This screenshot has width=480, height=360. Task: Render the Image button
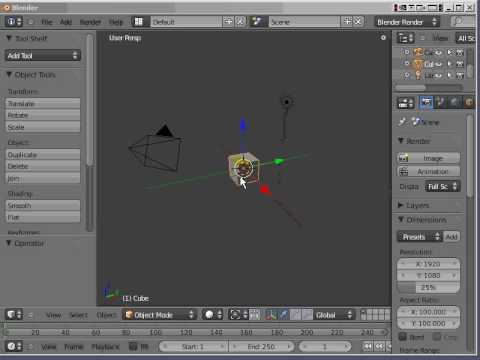click(x=429, y=158)
